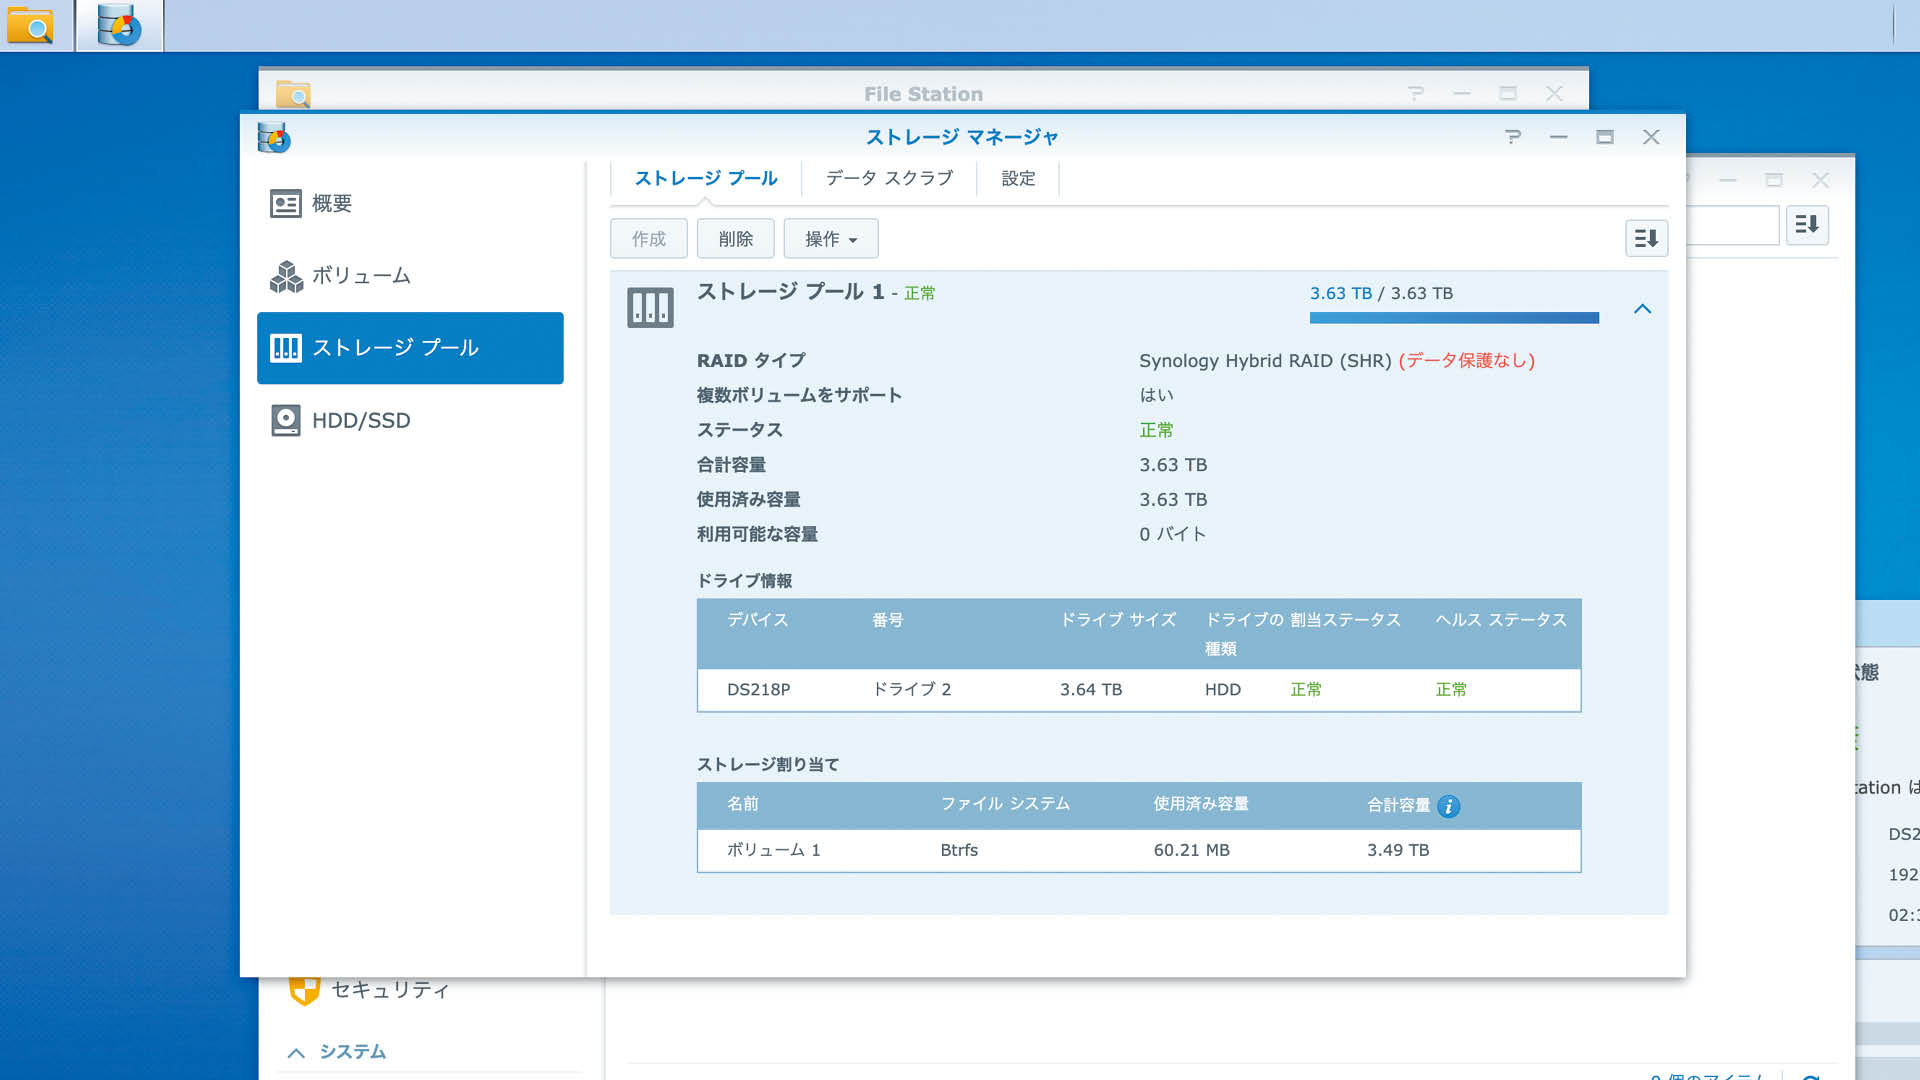This screenshot has height=1080, width=1920.
Task: Click the 作成 button
Action: tap(649, 239)
